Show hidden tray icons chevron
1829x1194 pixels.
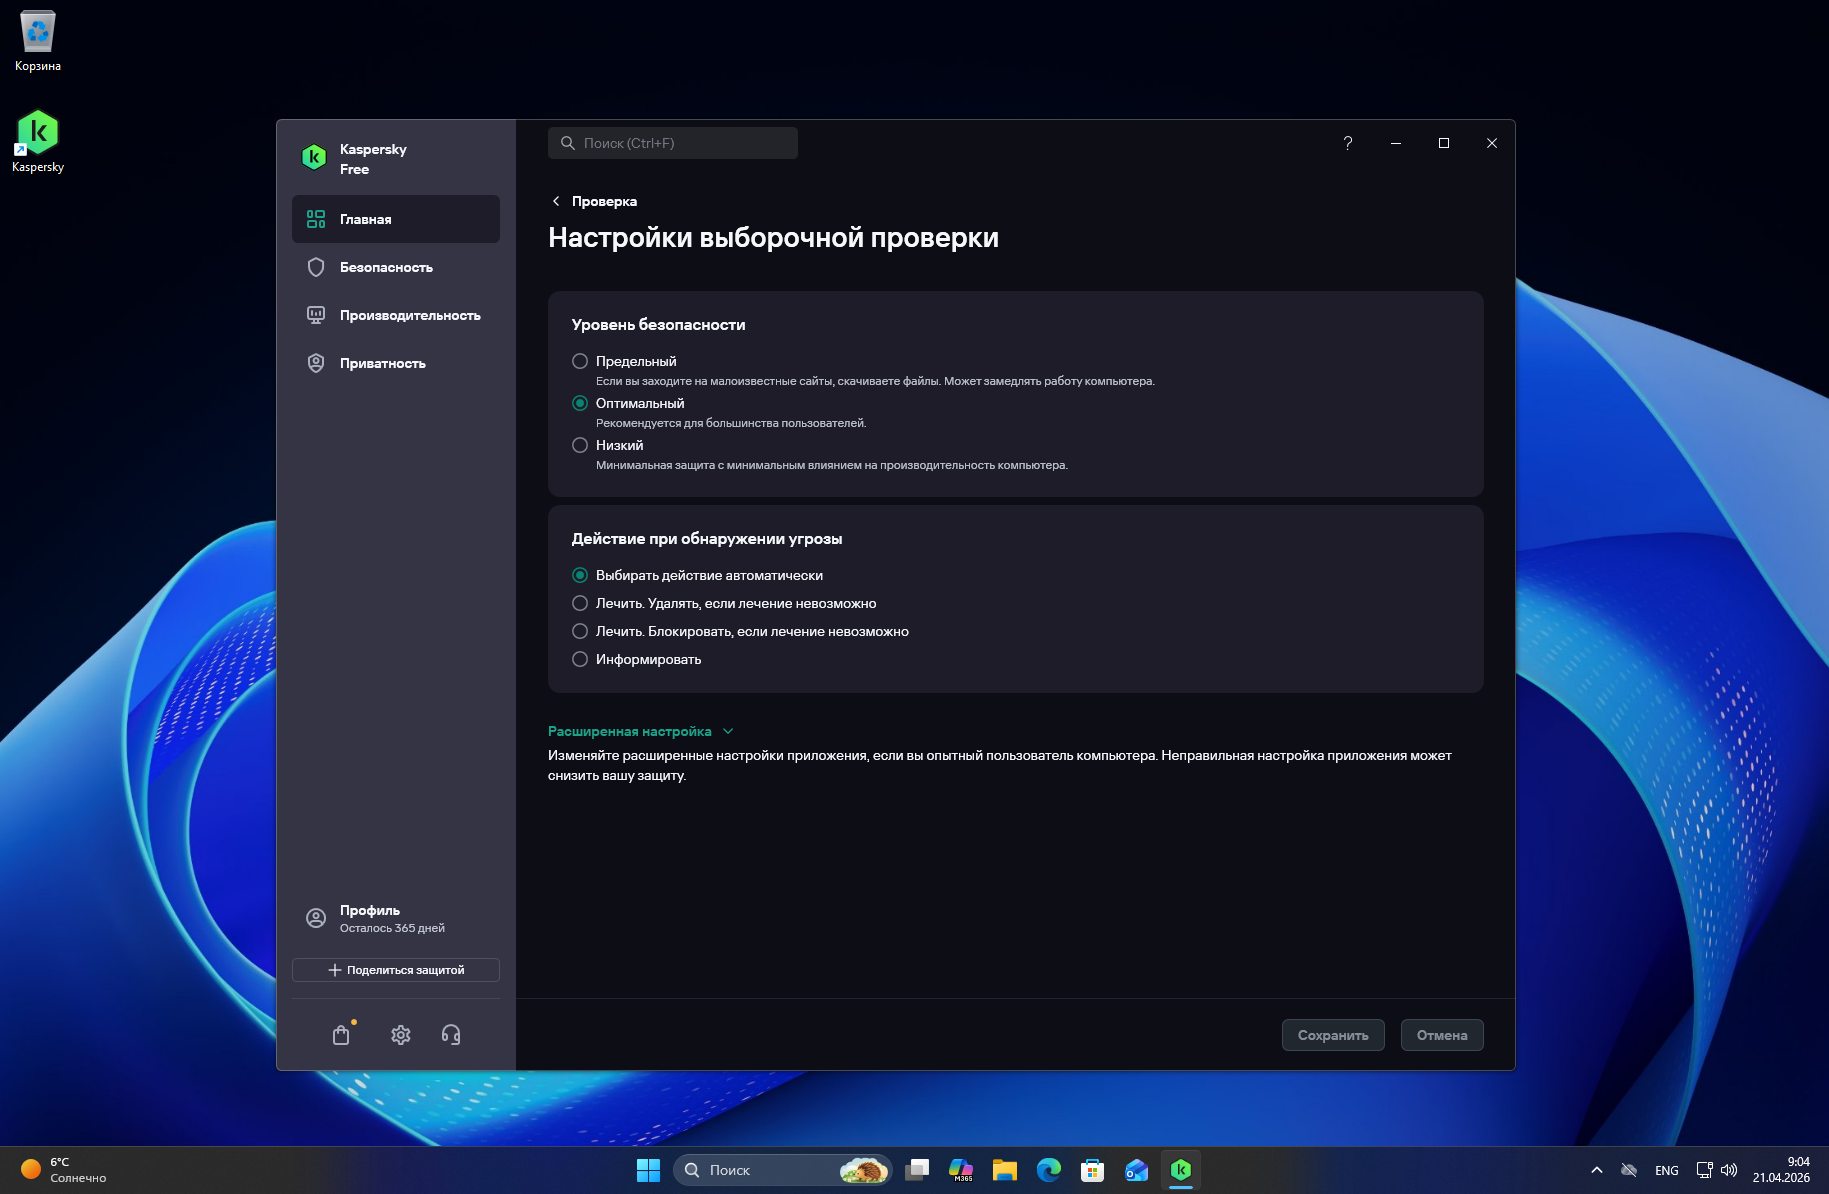tap(1597, 1170)
